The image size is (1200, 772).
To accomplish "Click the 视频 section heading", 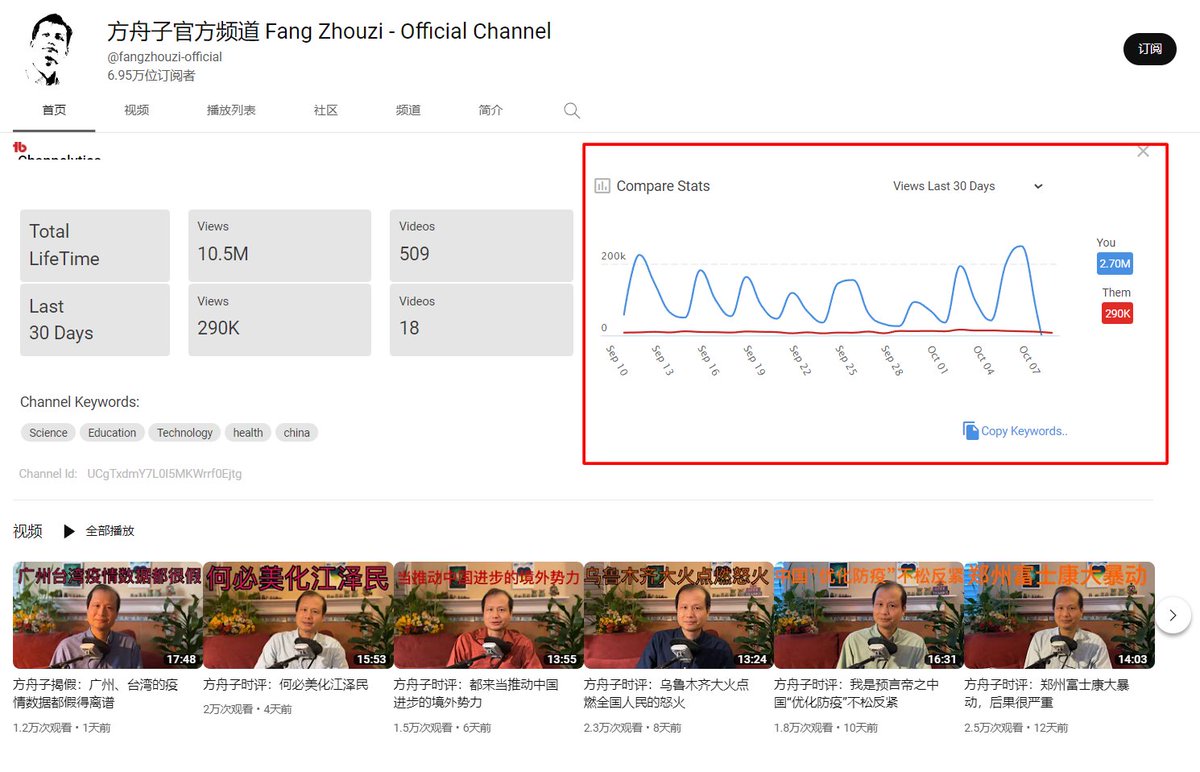I will [x=28, y=531].
